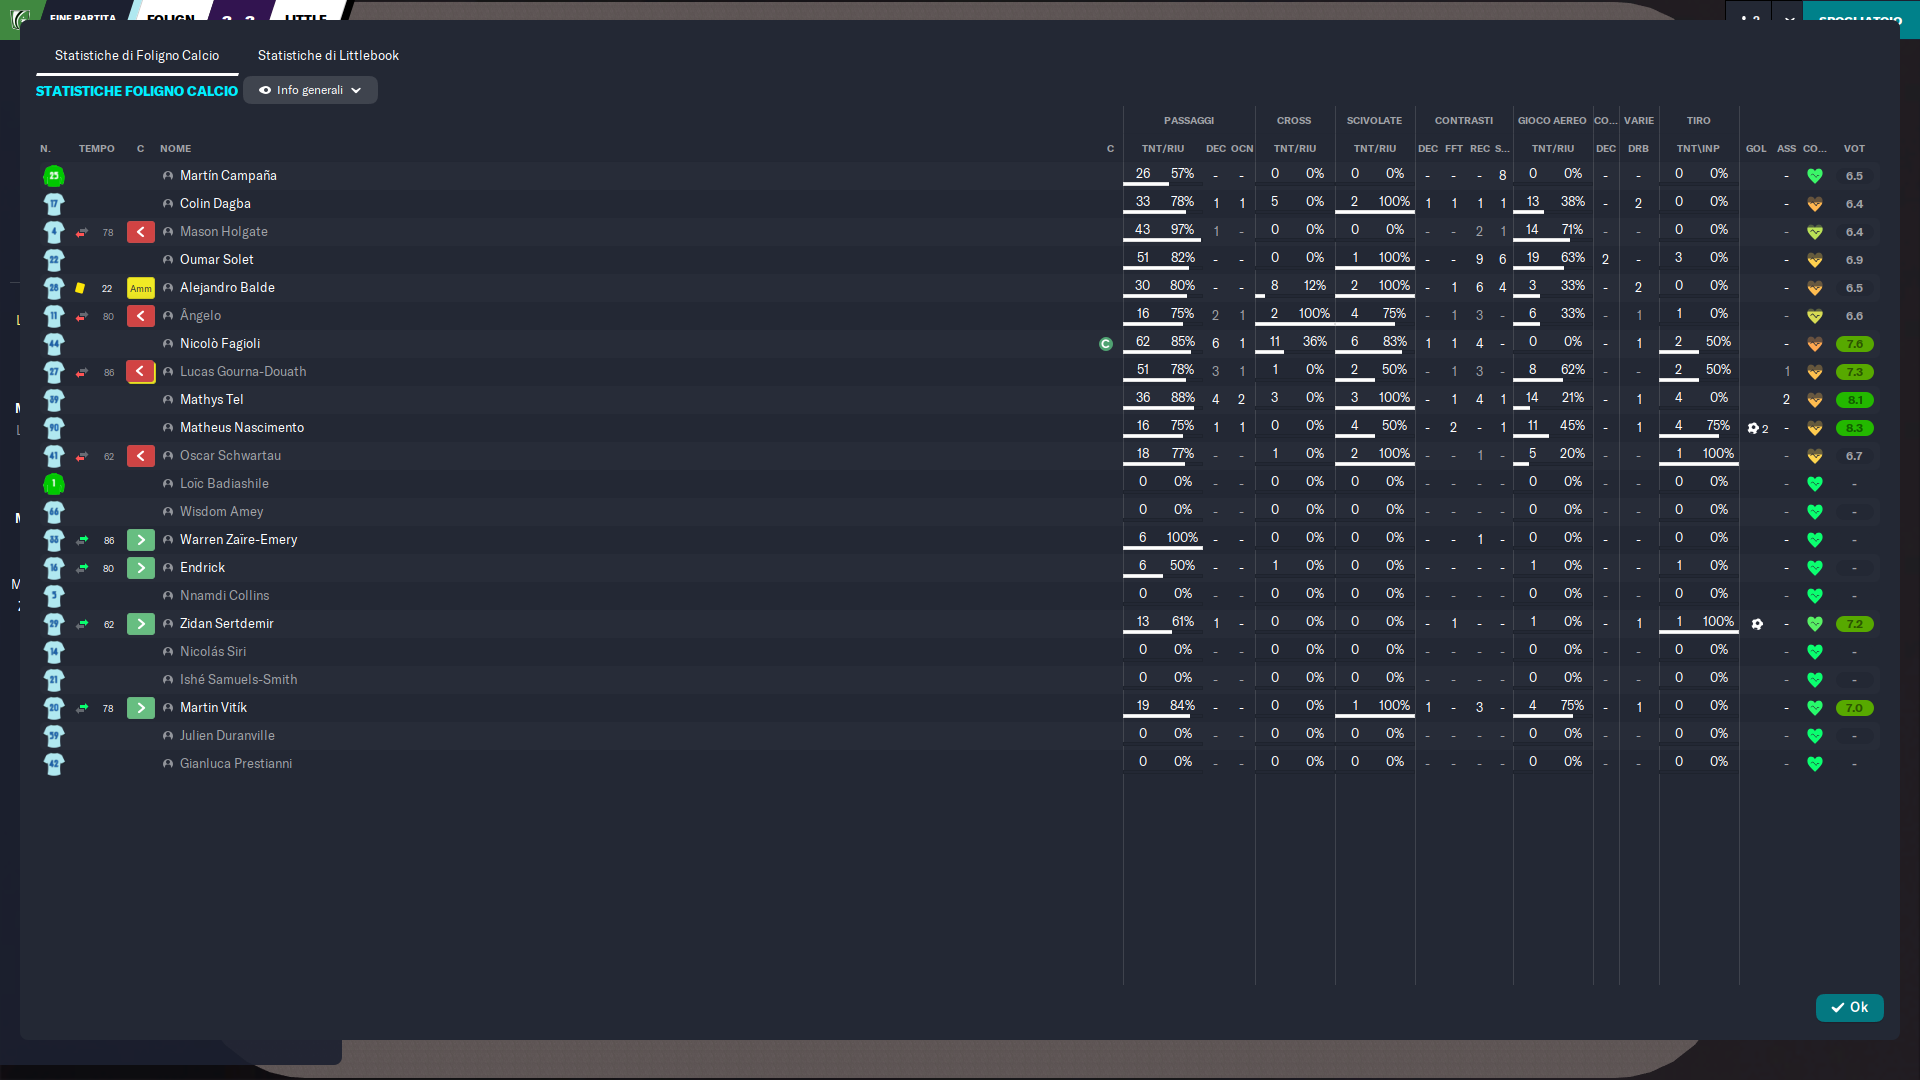Screen dimensions: 1920x1080
Task: Sort by the VOT rating column header
Action: [1854, 148]
